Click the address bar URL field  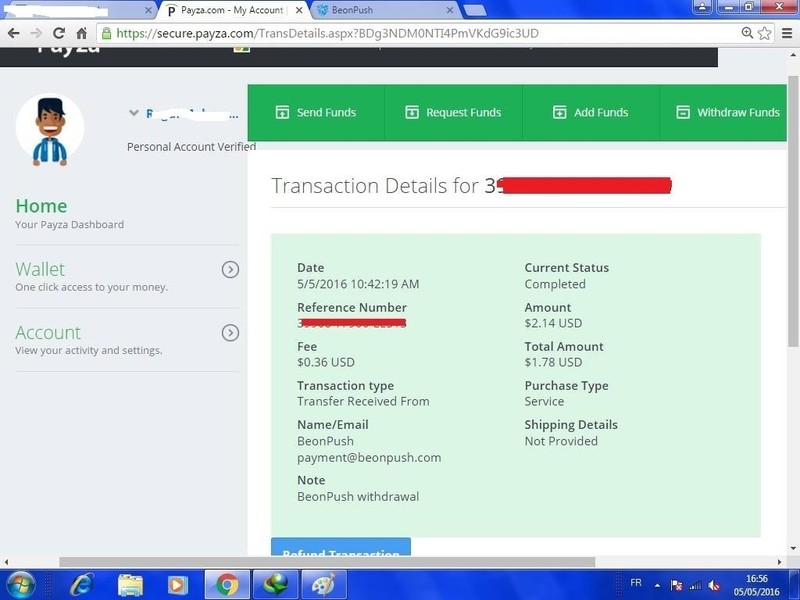point(418,34)
